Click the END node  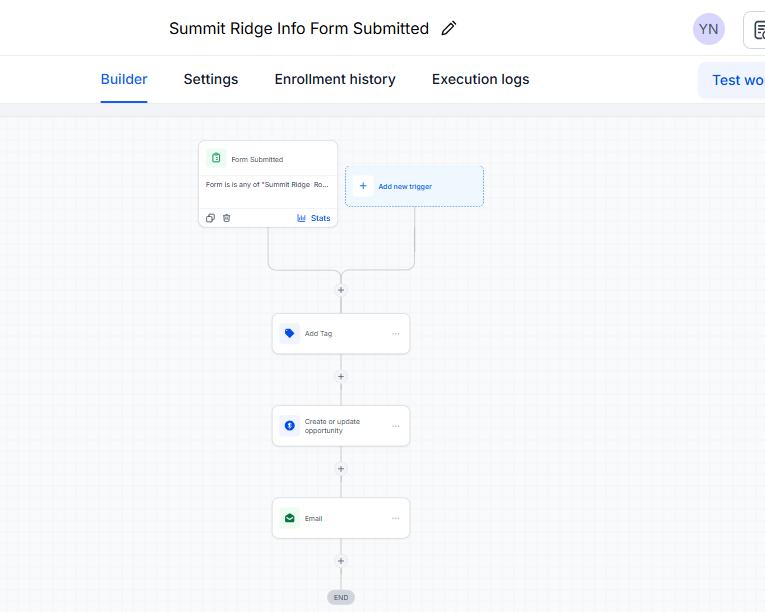point(341,597)
